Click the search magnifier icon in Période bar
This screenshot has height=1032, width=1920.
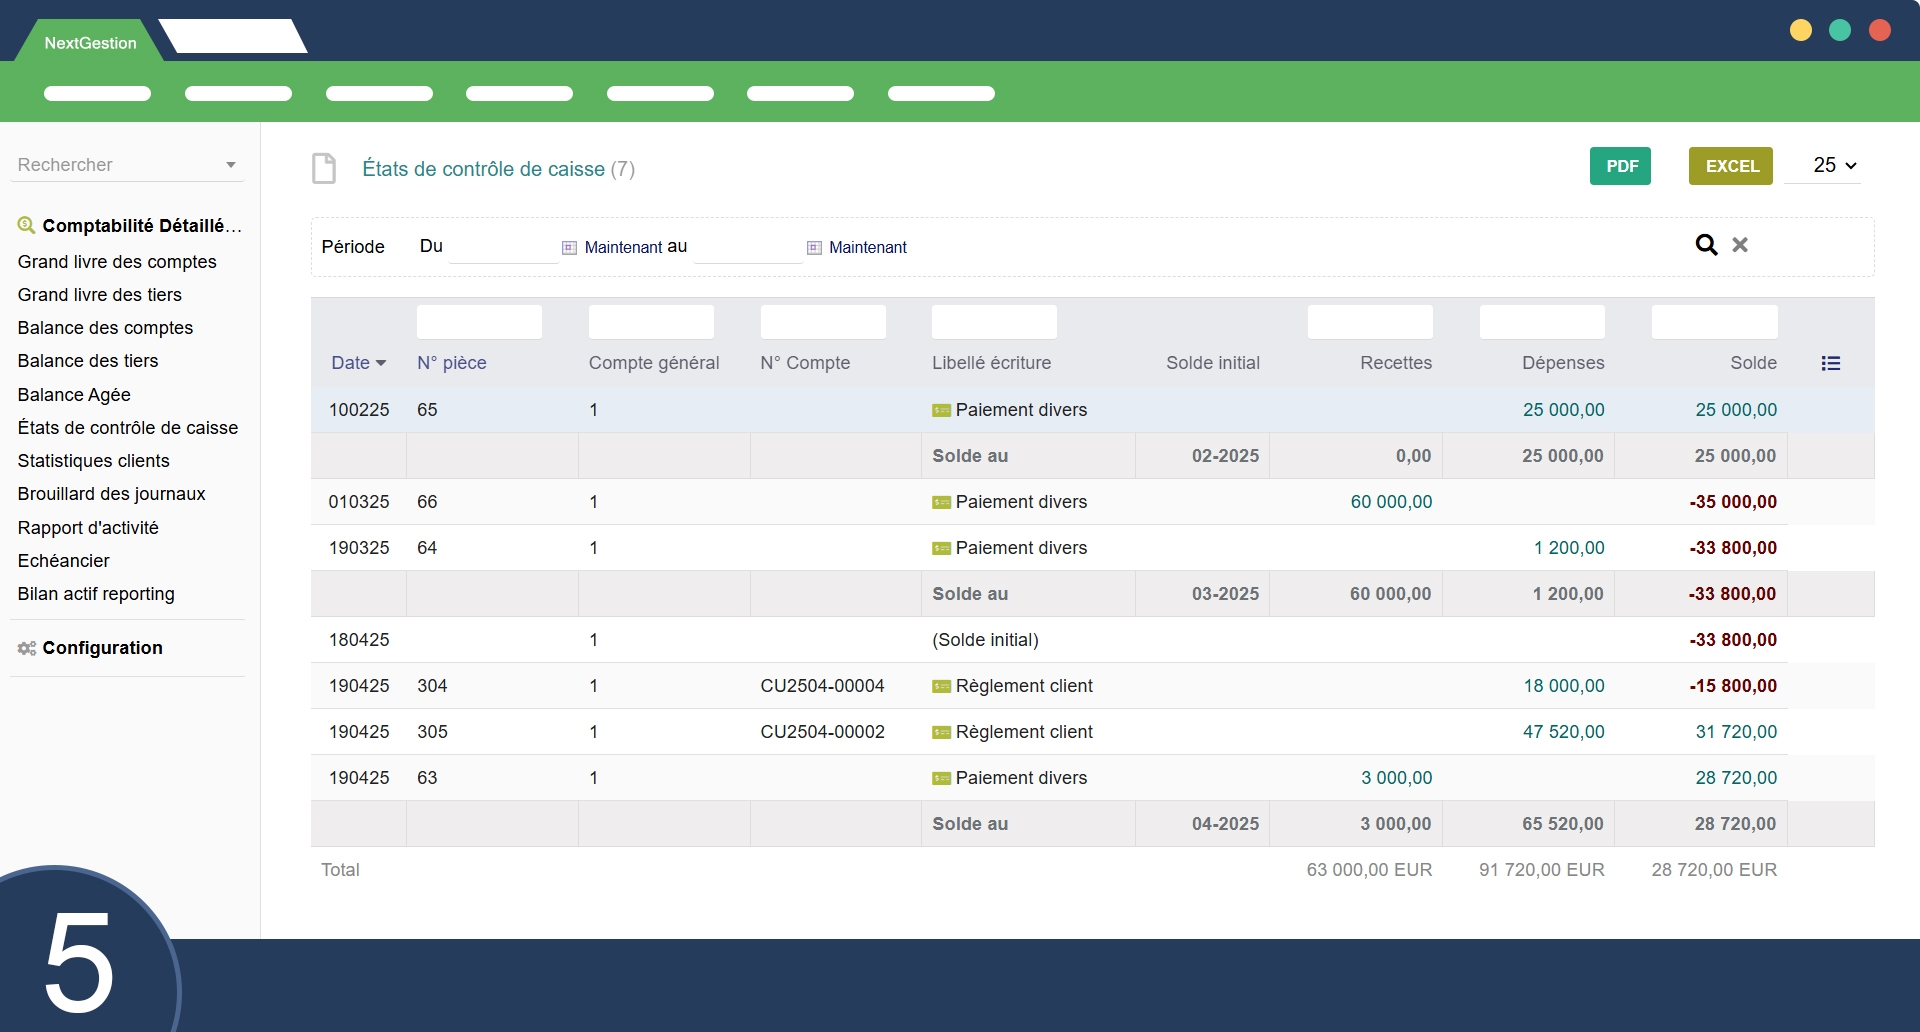point(1706,245)
